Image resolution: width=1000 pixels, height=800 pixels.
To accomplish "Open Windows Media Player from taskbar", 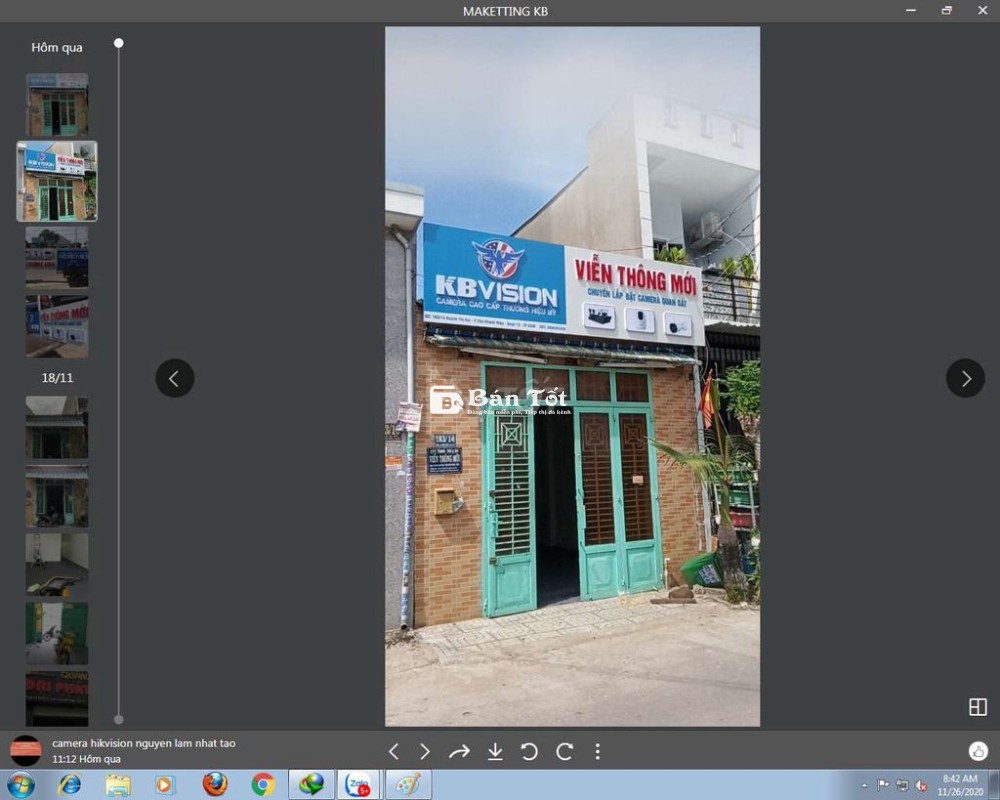I will point(165,785).
